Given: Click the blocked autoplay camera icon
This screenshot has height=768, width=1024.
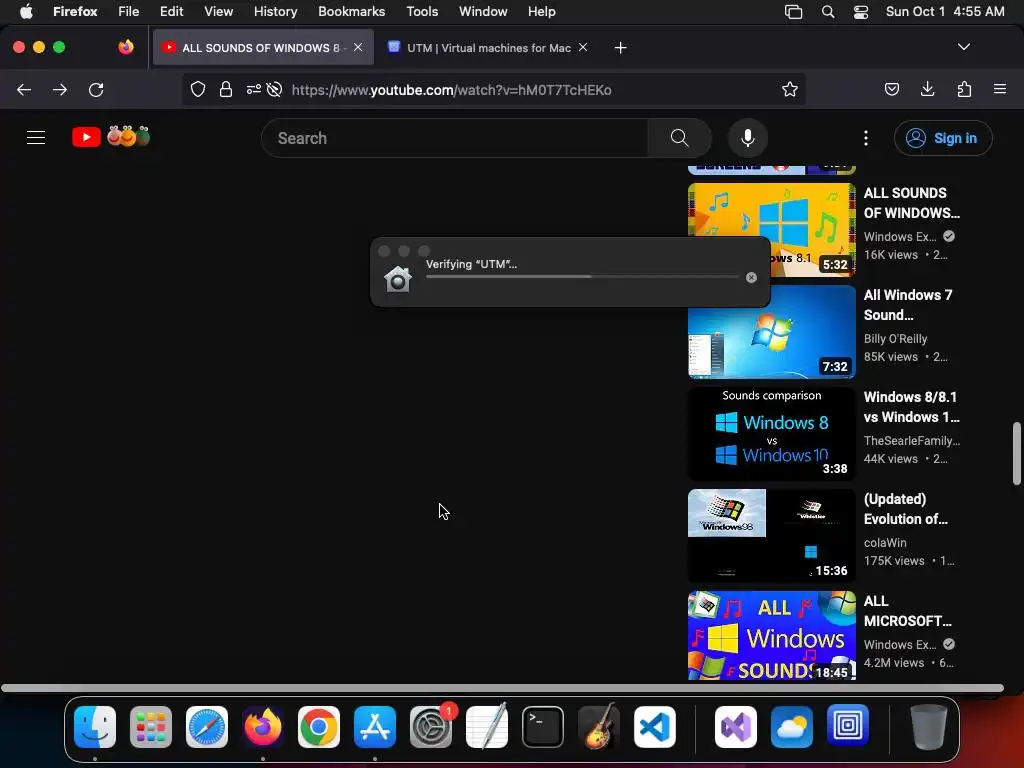Looking at the screenshot, I should click(x=274, y=89).
